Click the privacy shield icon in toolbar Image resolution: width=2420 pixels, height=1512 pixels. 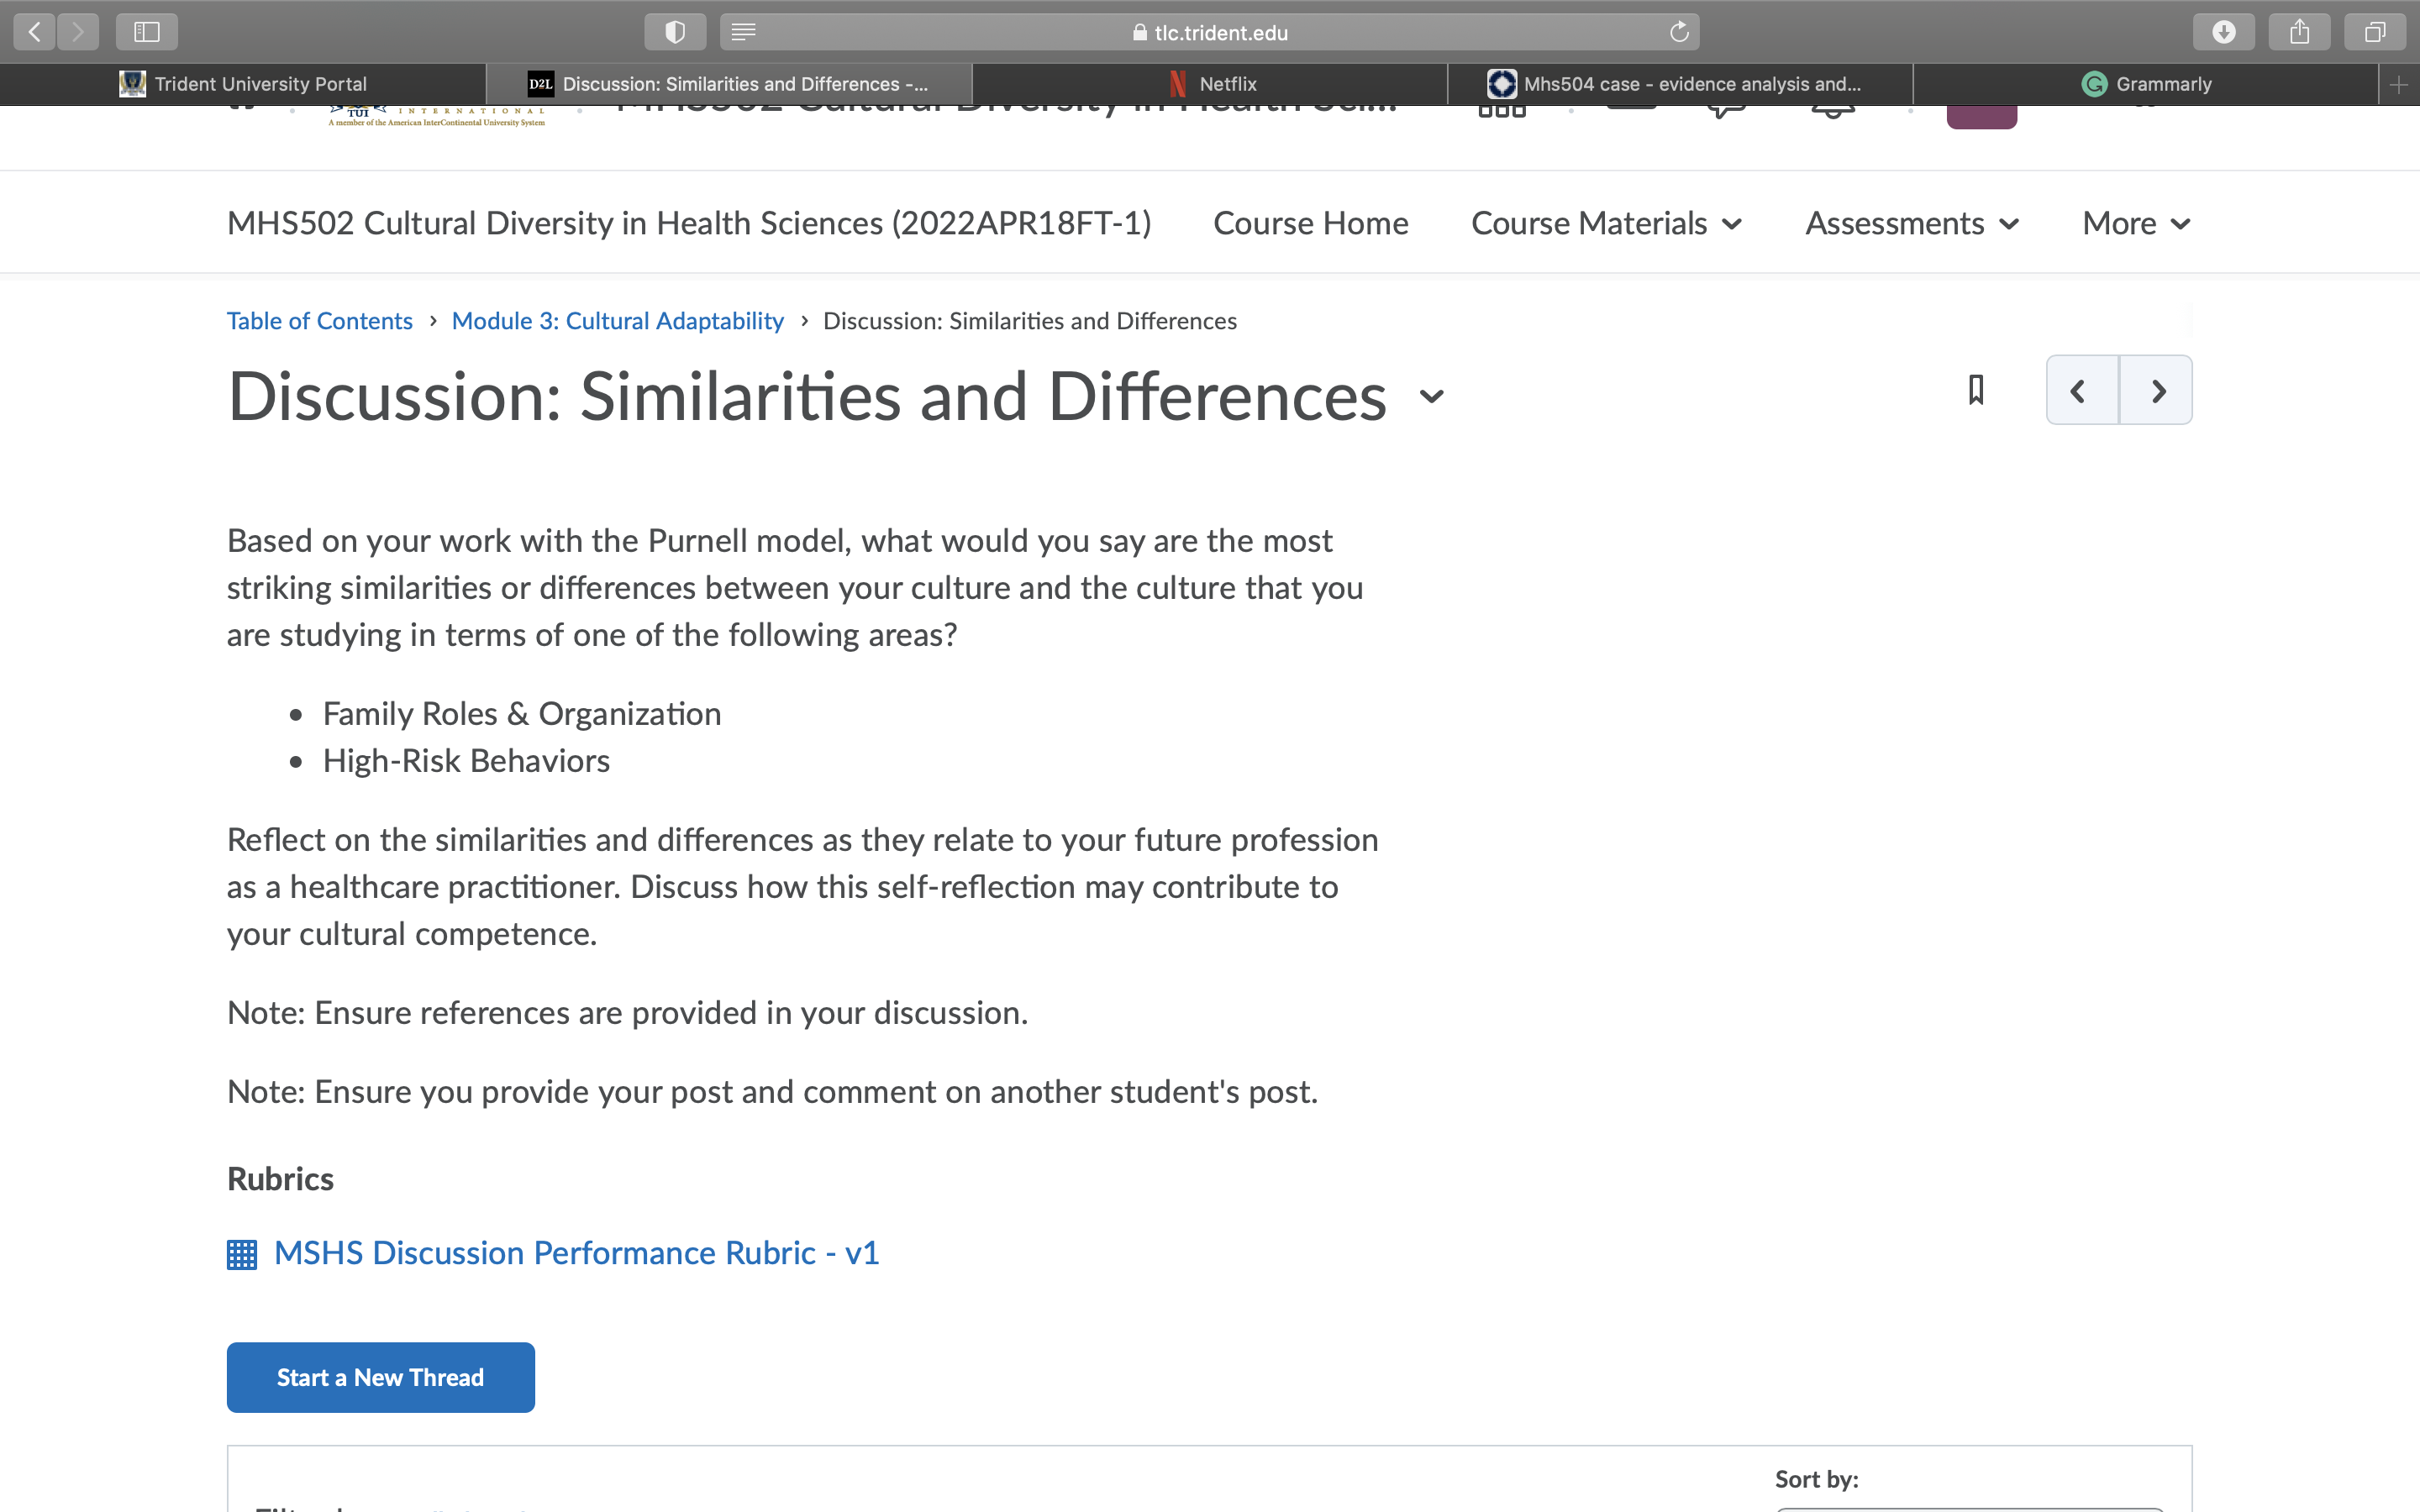point(675,32)
